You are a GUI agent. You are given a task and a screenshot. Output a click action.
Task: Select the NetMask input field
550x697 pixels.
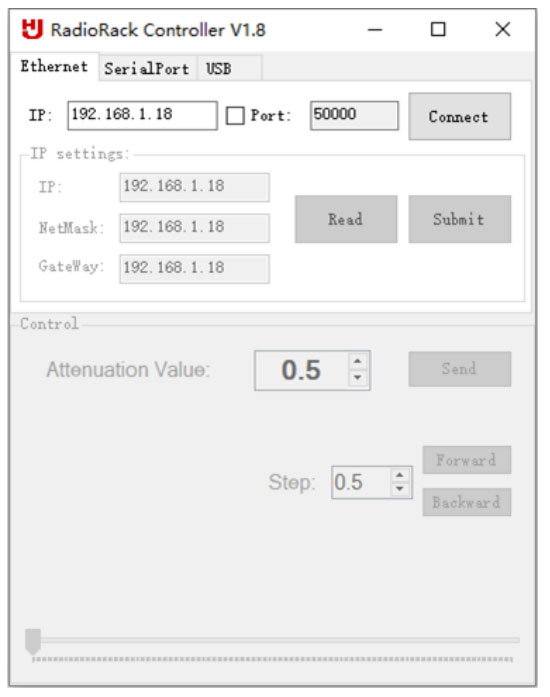click(x=194, y=228)
